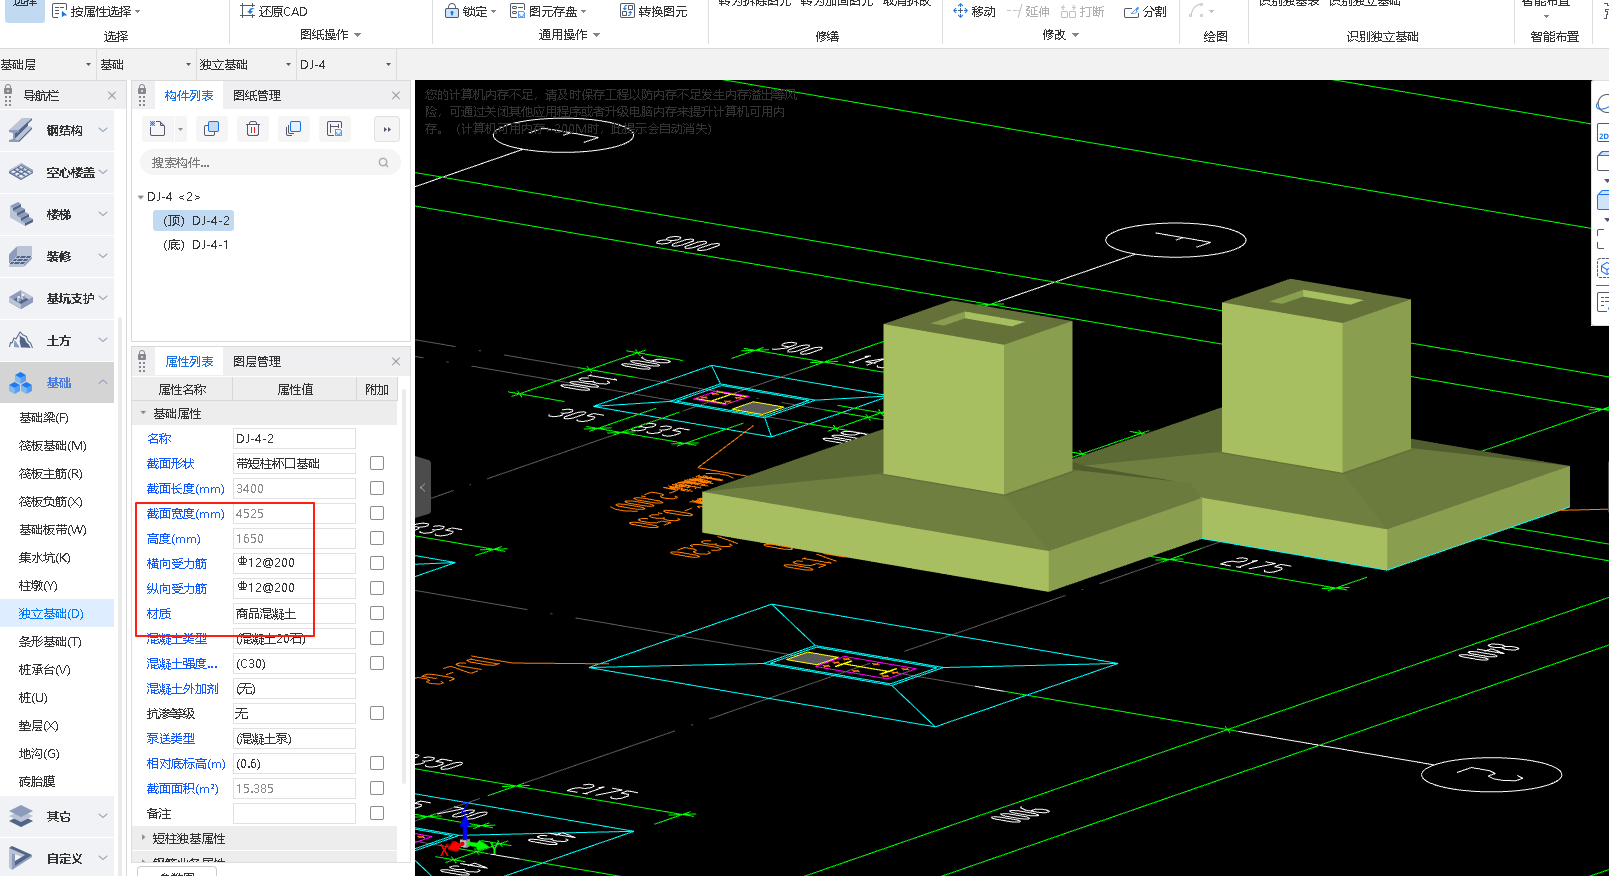Click the arc draw tool in 绘图
The width and height of the screenshot is (1609, 876).
[x=1197, y=11]
